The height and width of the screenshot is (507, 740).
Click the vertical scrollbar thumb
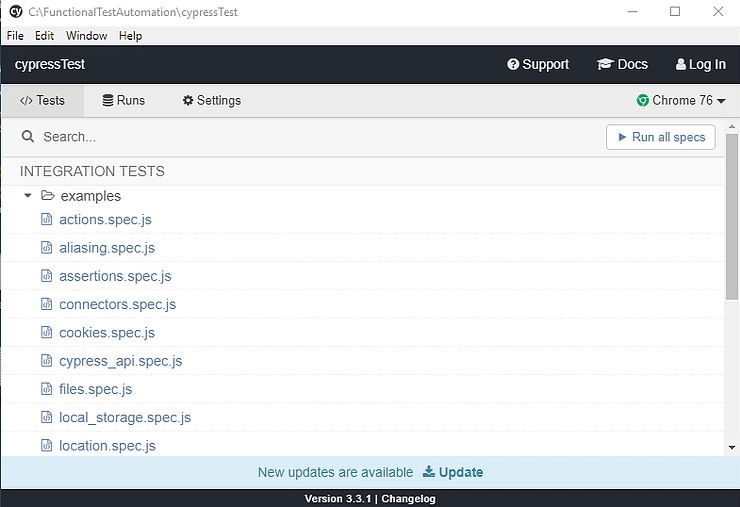[732, 217]
